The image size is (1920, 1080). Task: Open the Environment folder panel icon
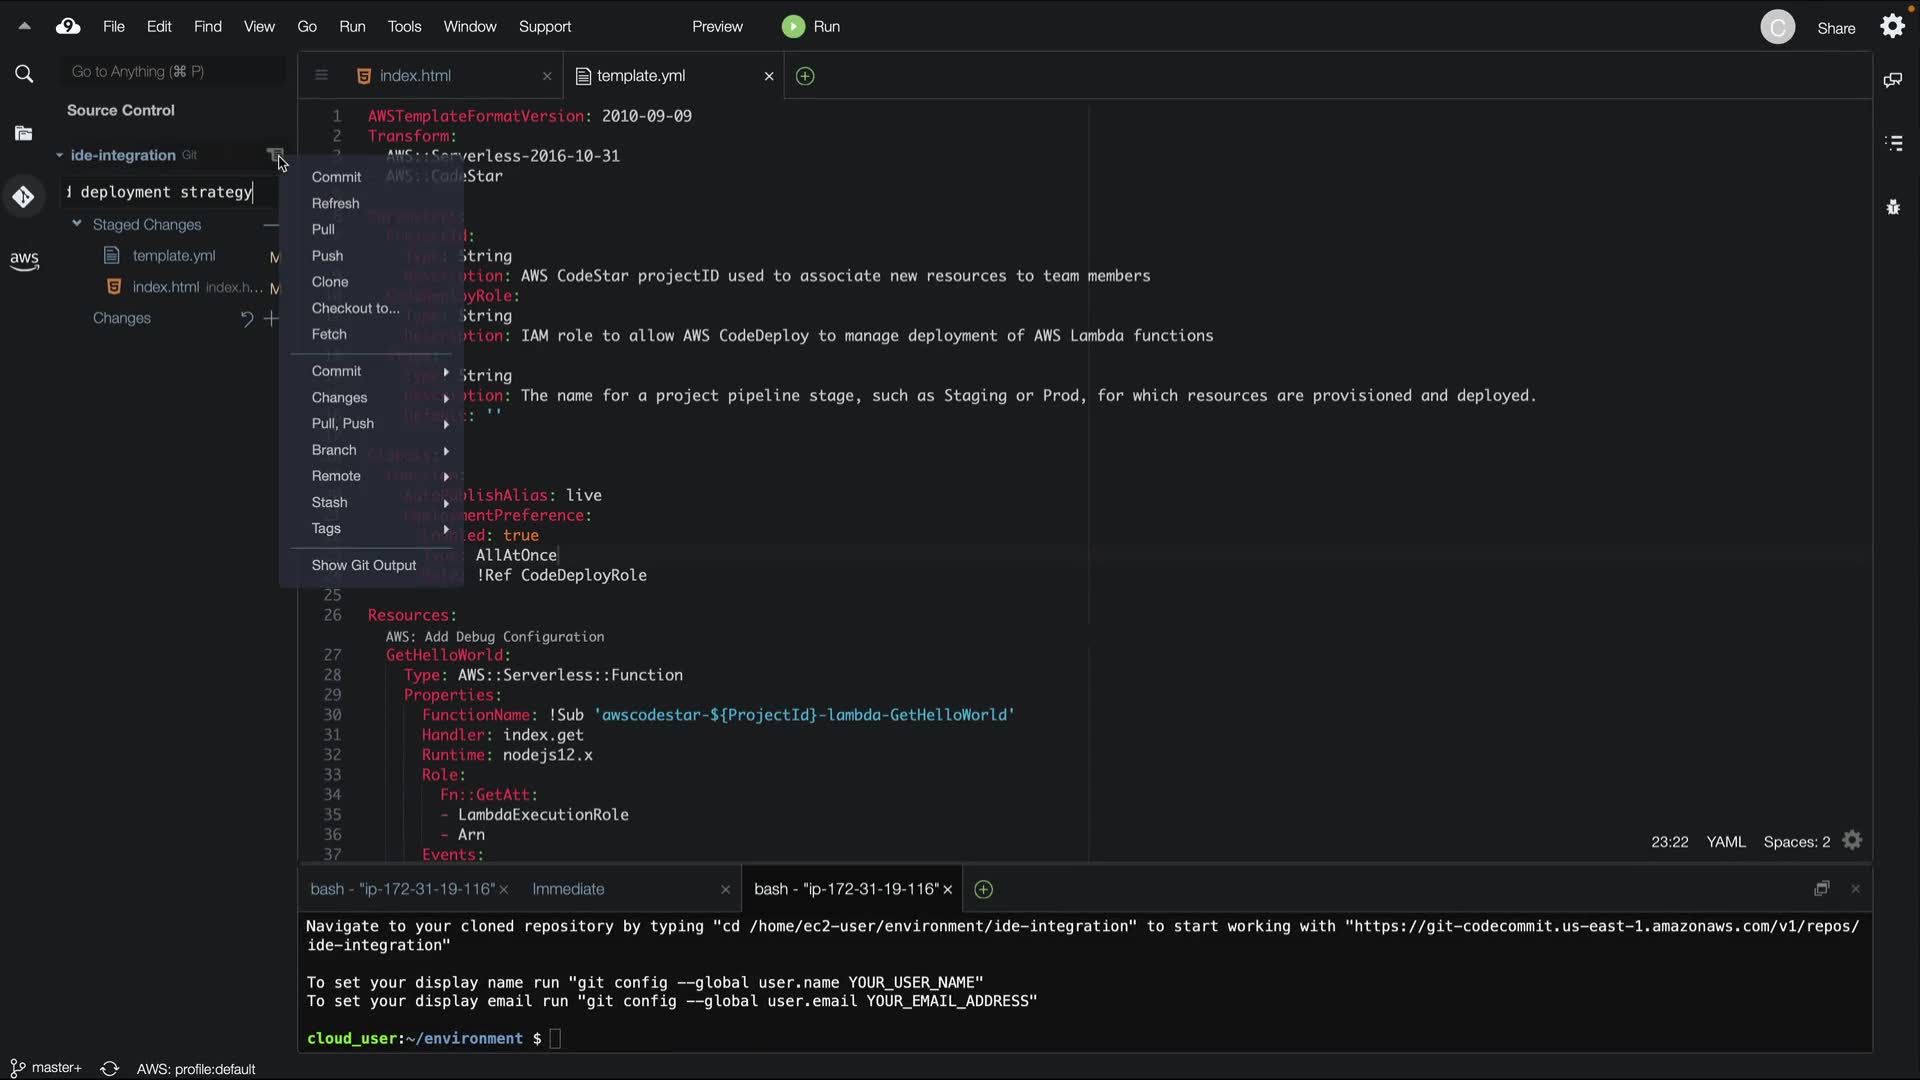coord(24,134)
